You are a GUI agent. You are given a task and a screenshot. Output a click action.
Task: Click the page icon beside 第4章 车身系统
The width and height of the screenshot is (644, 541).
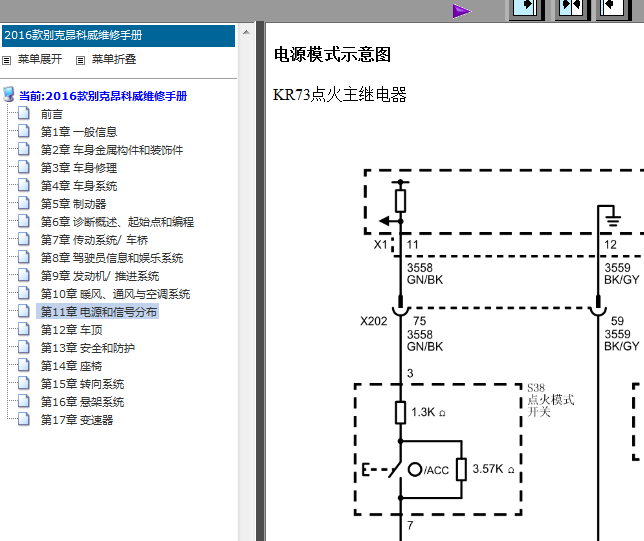24,185
